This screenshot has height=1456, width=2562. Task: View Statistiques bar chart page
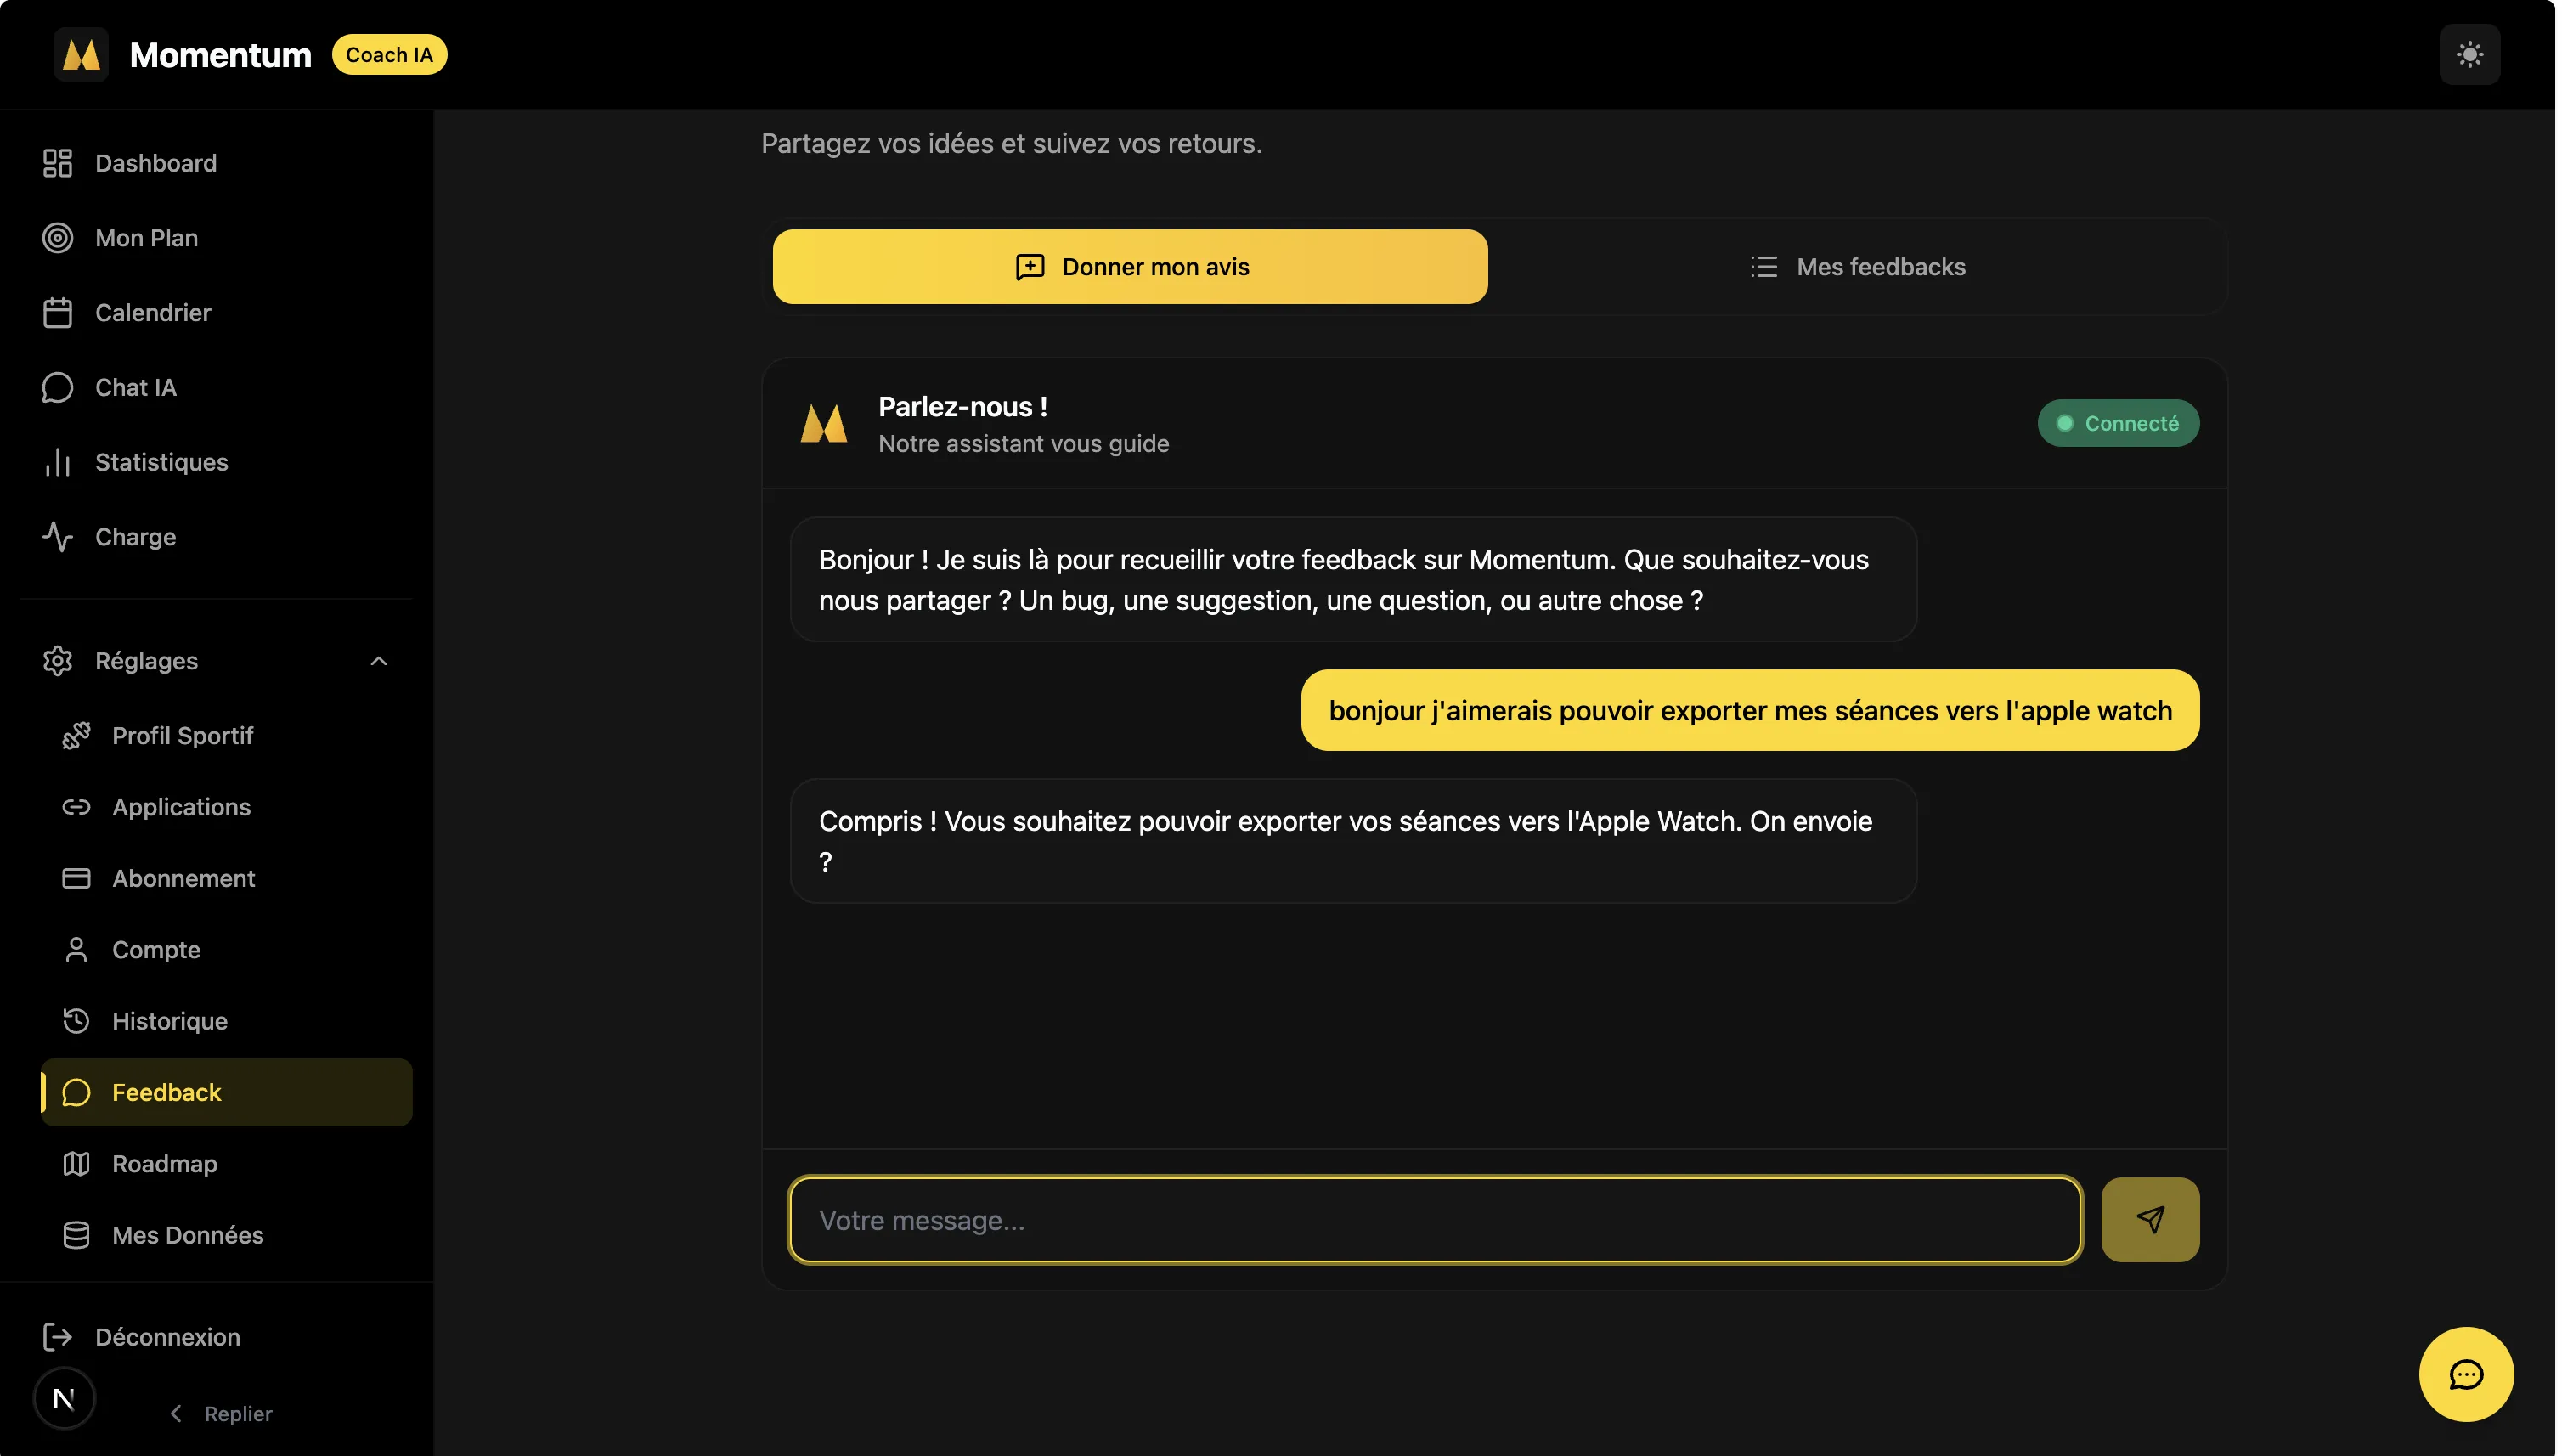pyautogui.click(x=160, y=462)
